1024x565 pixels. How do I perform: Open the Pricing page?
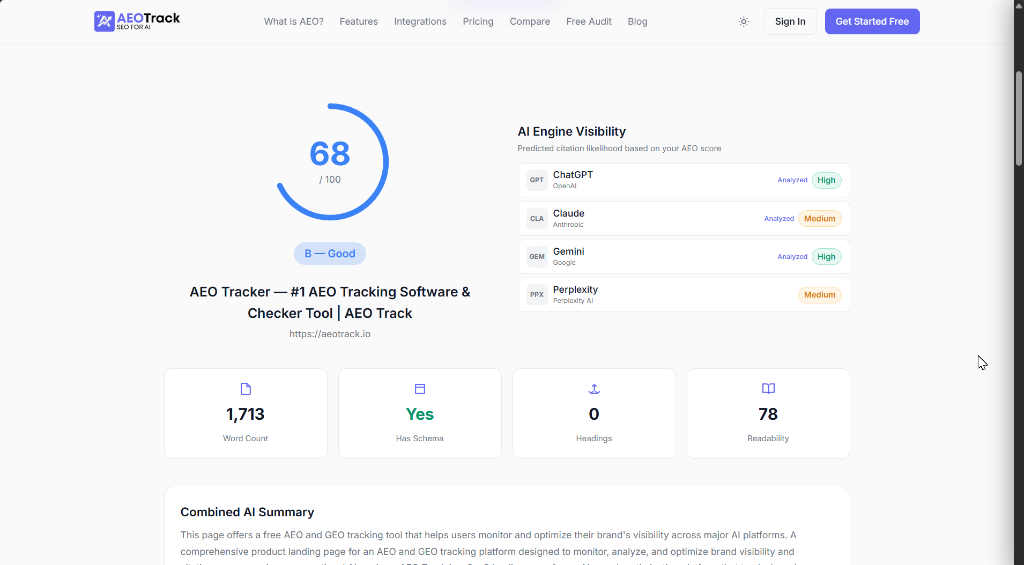pos(478,22)
